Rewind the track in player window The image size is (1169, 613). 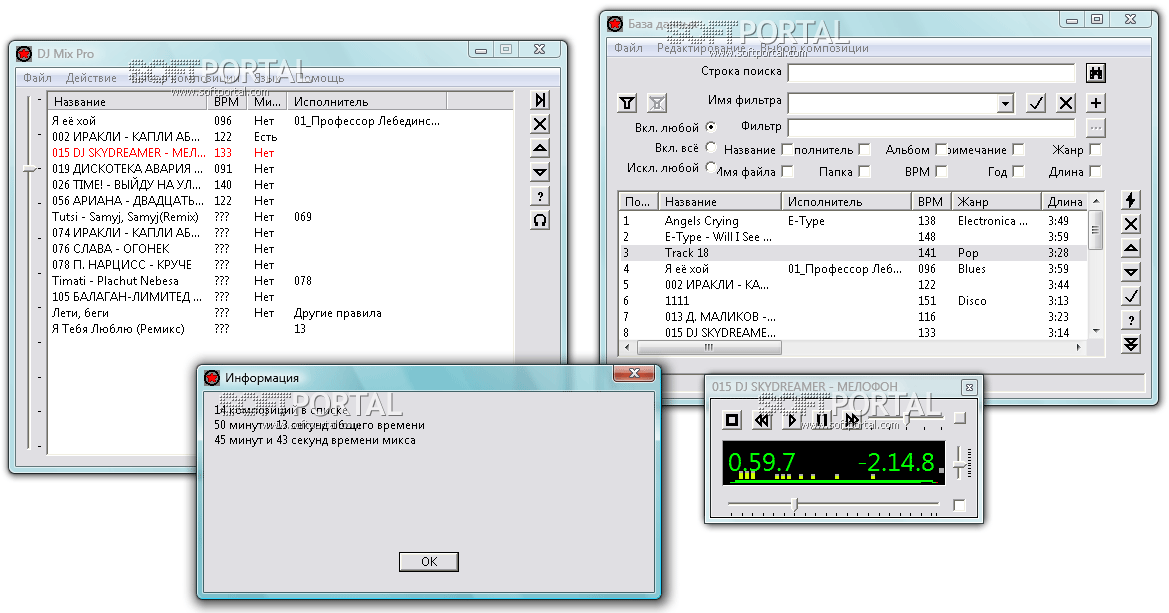[762, 421]
